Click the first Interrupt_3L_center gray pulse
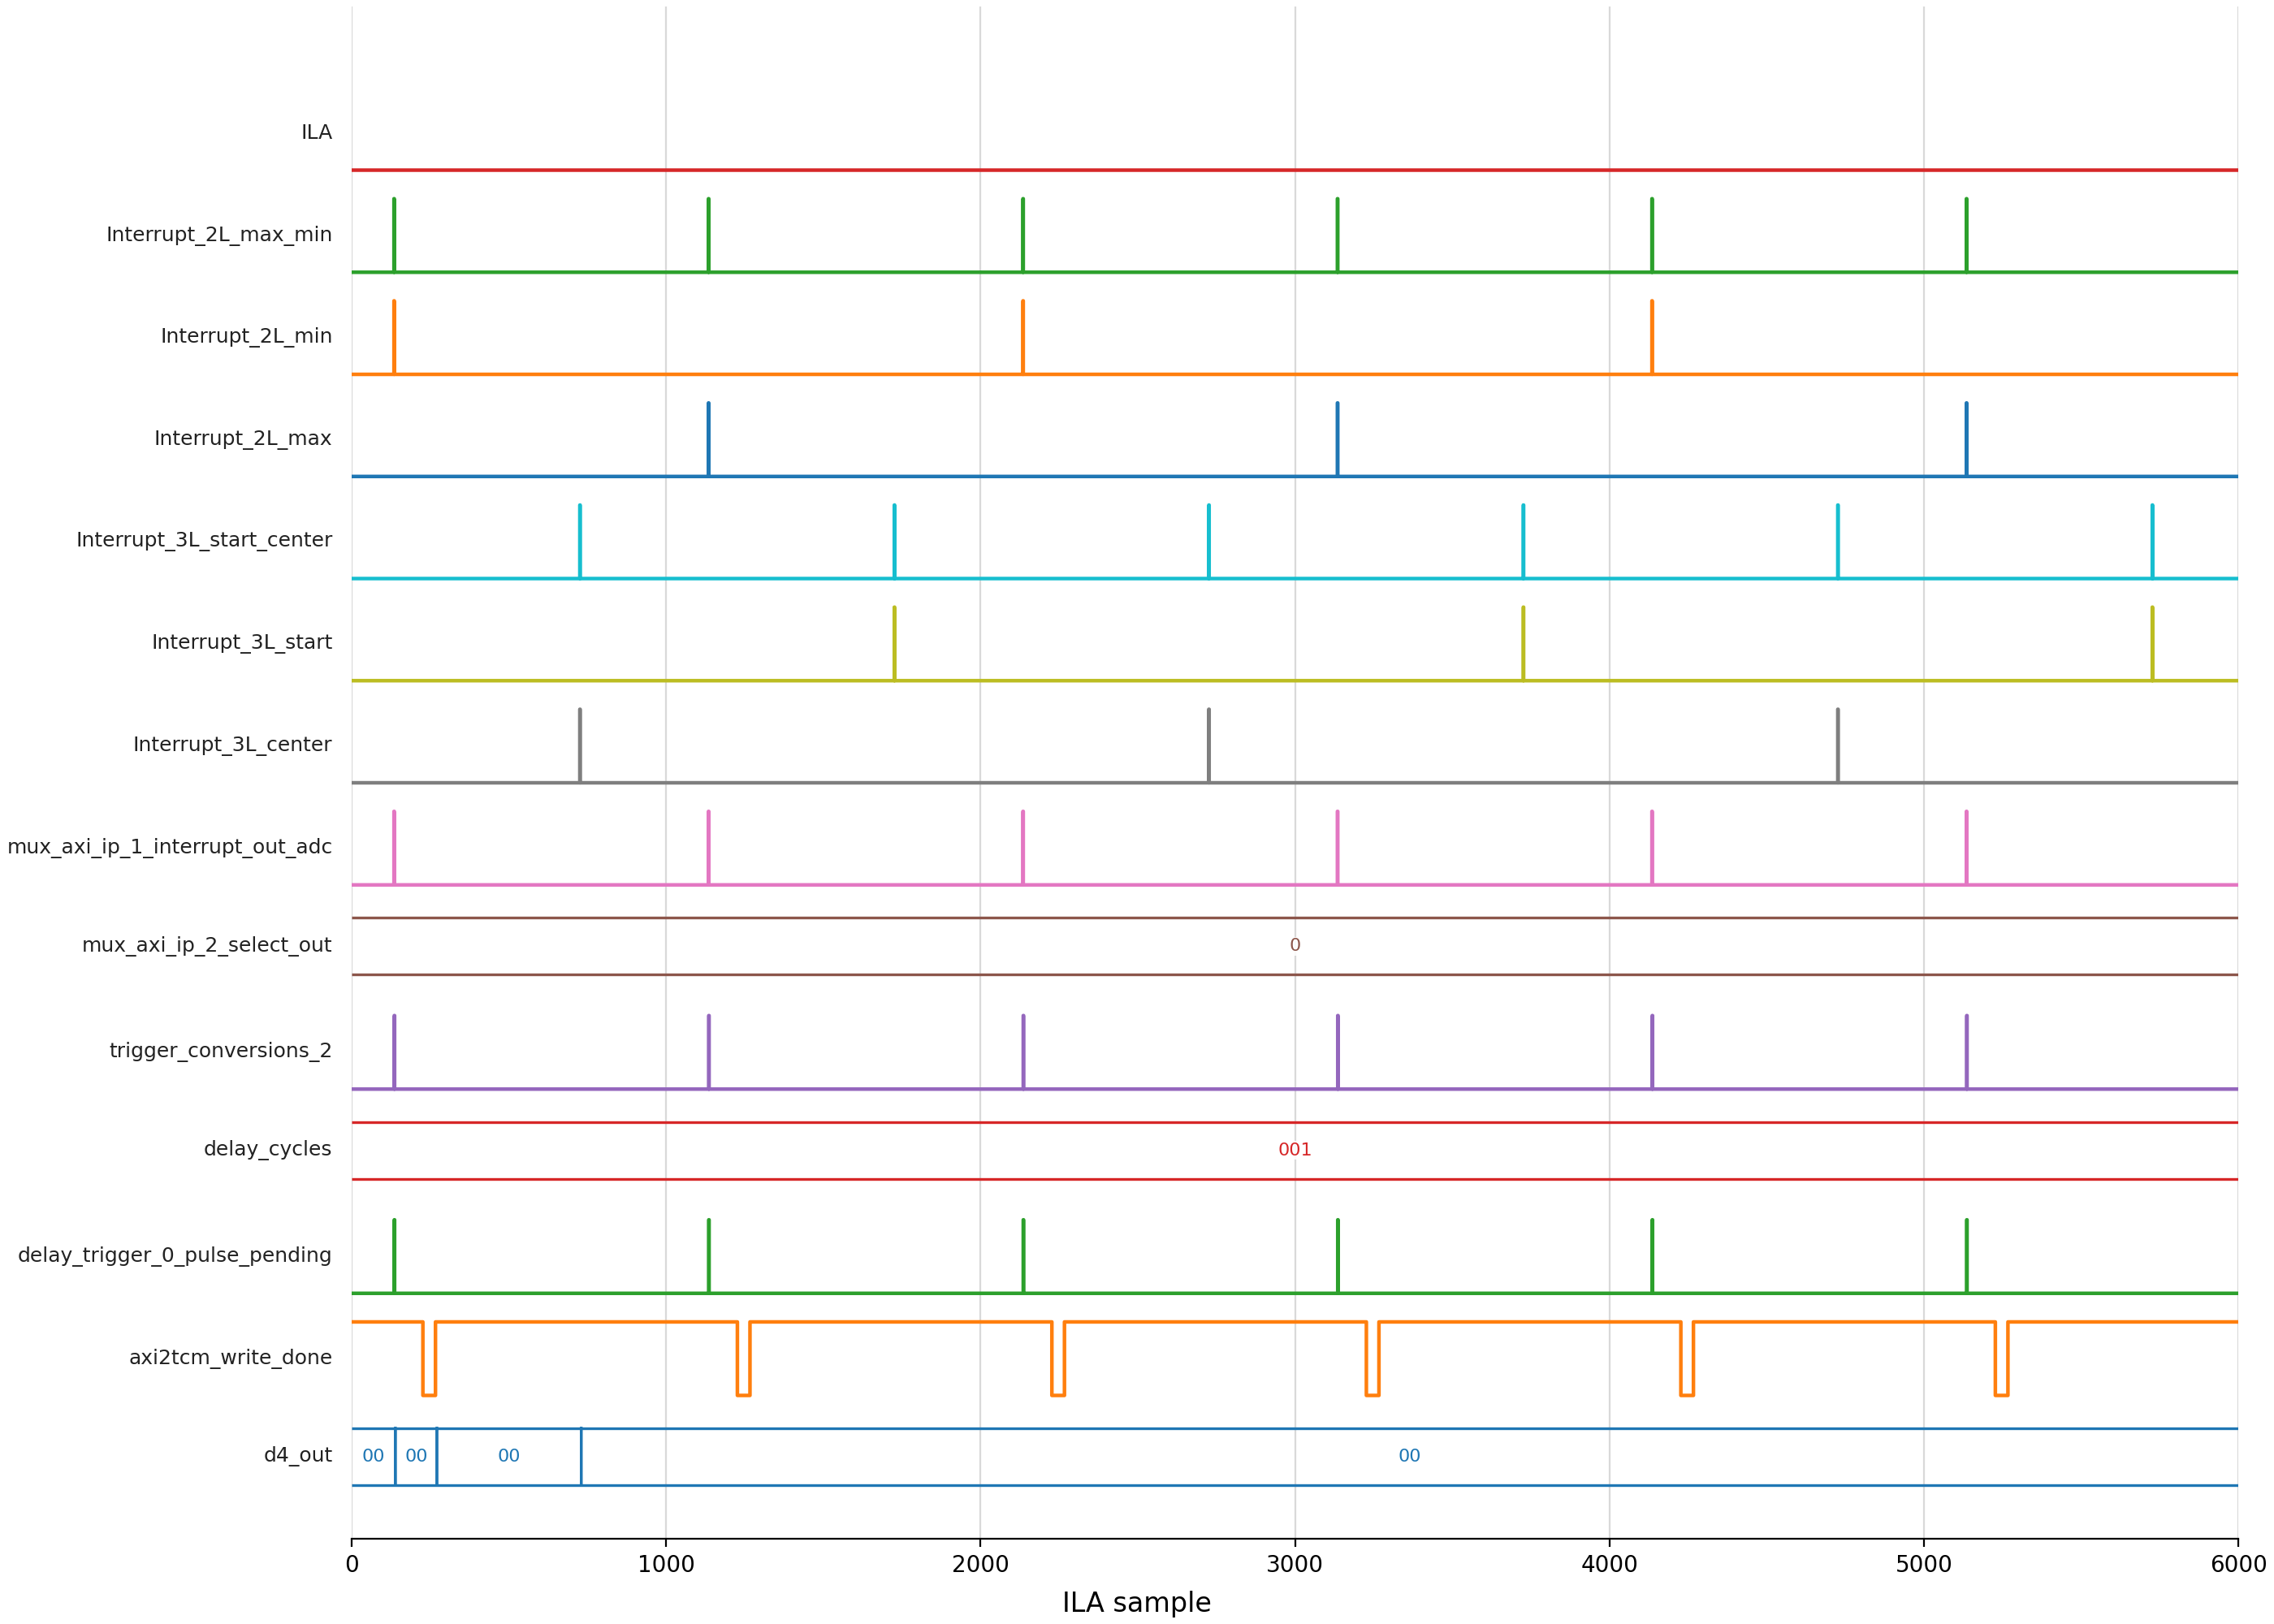 (579, 746)
